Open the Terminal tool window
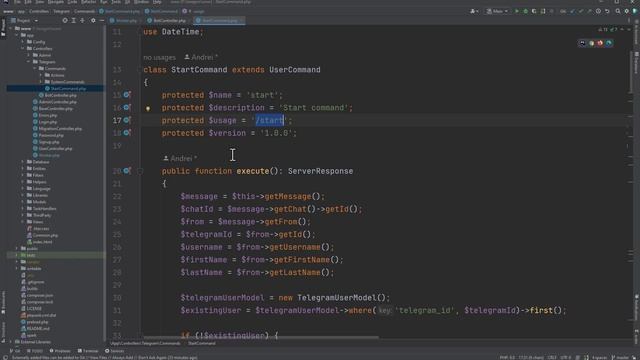 point(88,351)
